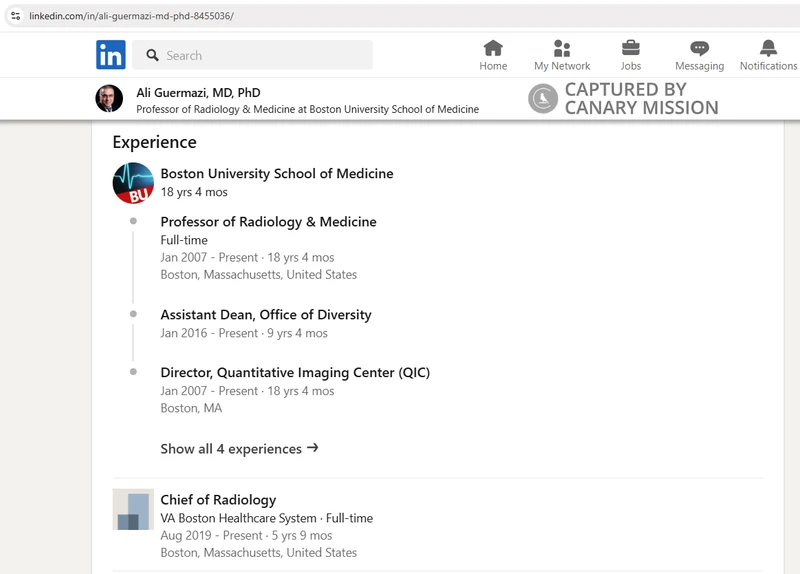The height and width of the screenshot is (574, 800).
Task: Open the Jobs briefcase icon
Action: pyautogui.click(x=631, y=48)
